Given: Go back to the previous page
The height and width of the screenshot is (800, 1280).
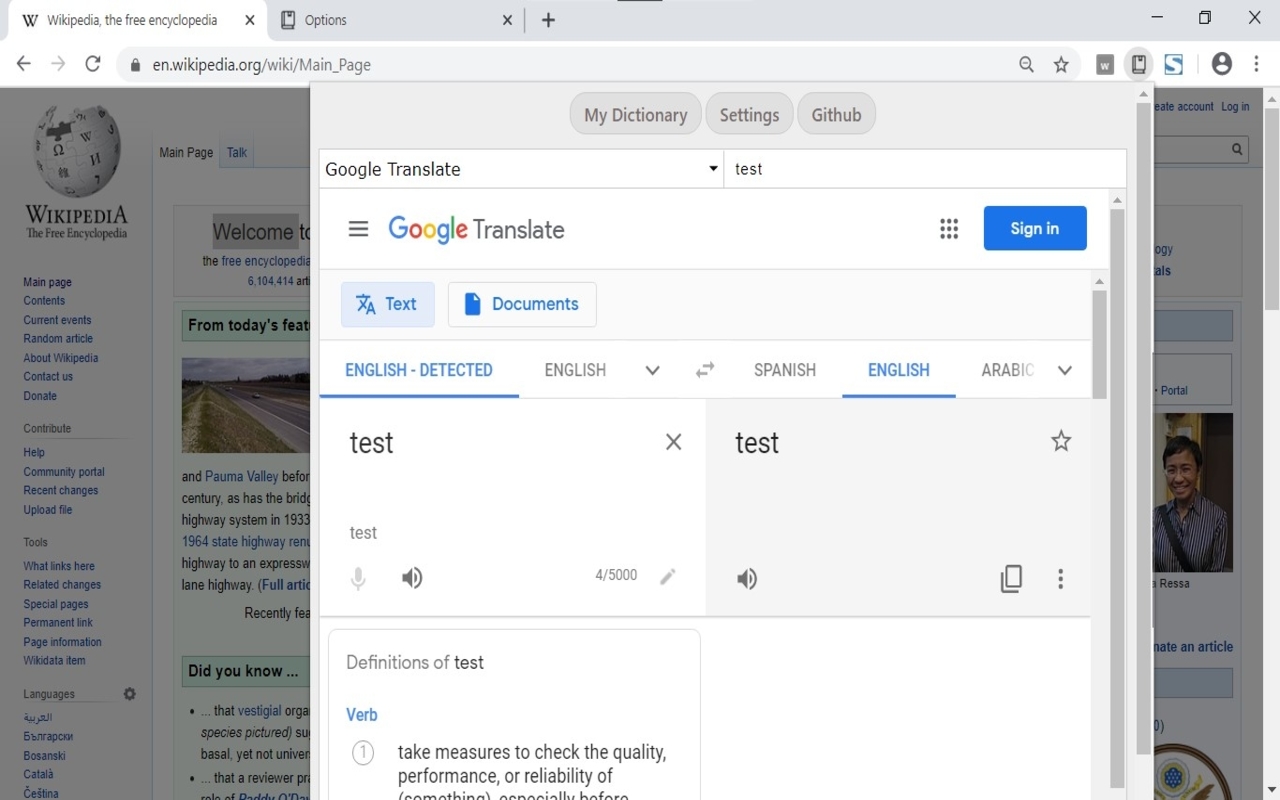Looking at the screenshot, I should click(24, 64).
